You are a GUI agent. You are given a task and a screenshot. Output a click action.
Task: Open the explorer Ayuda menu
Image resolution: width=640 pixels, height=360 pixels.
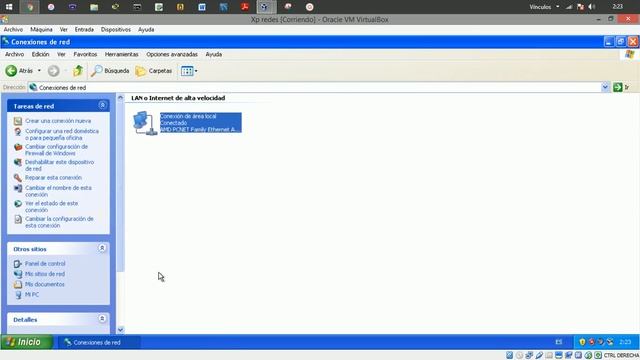tap(213, 54)
